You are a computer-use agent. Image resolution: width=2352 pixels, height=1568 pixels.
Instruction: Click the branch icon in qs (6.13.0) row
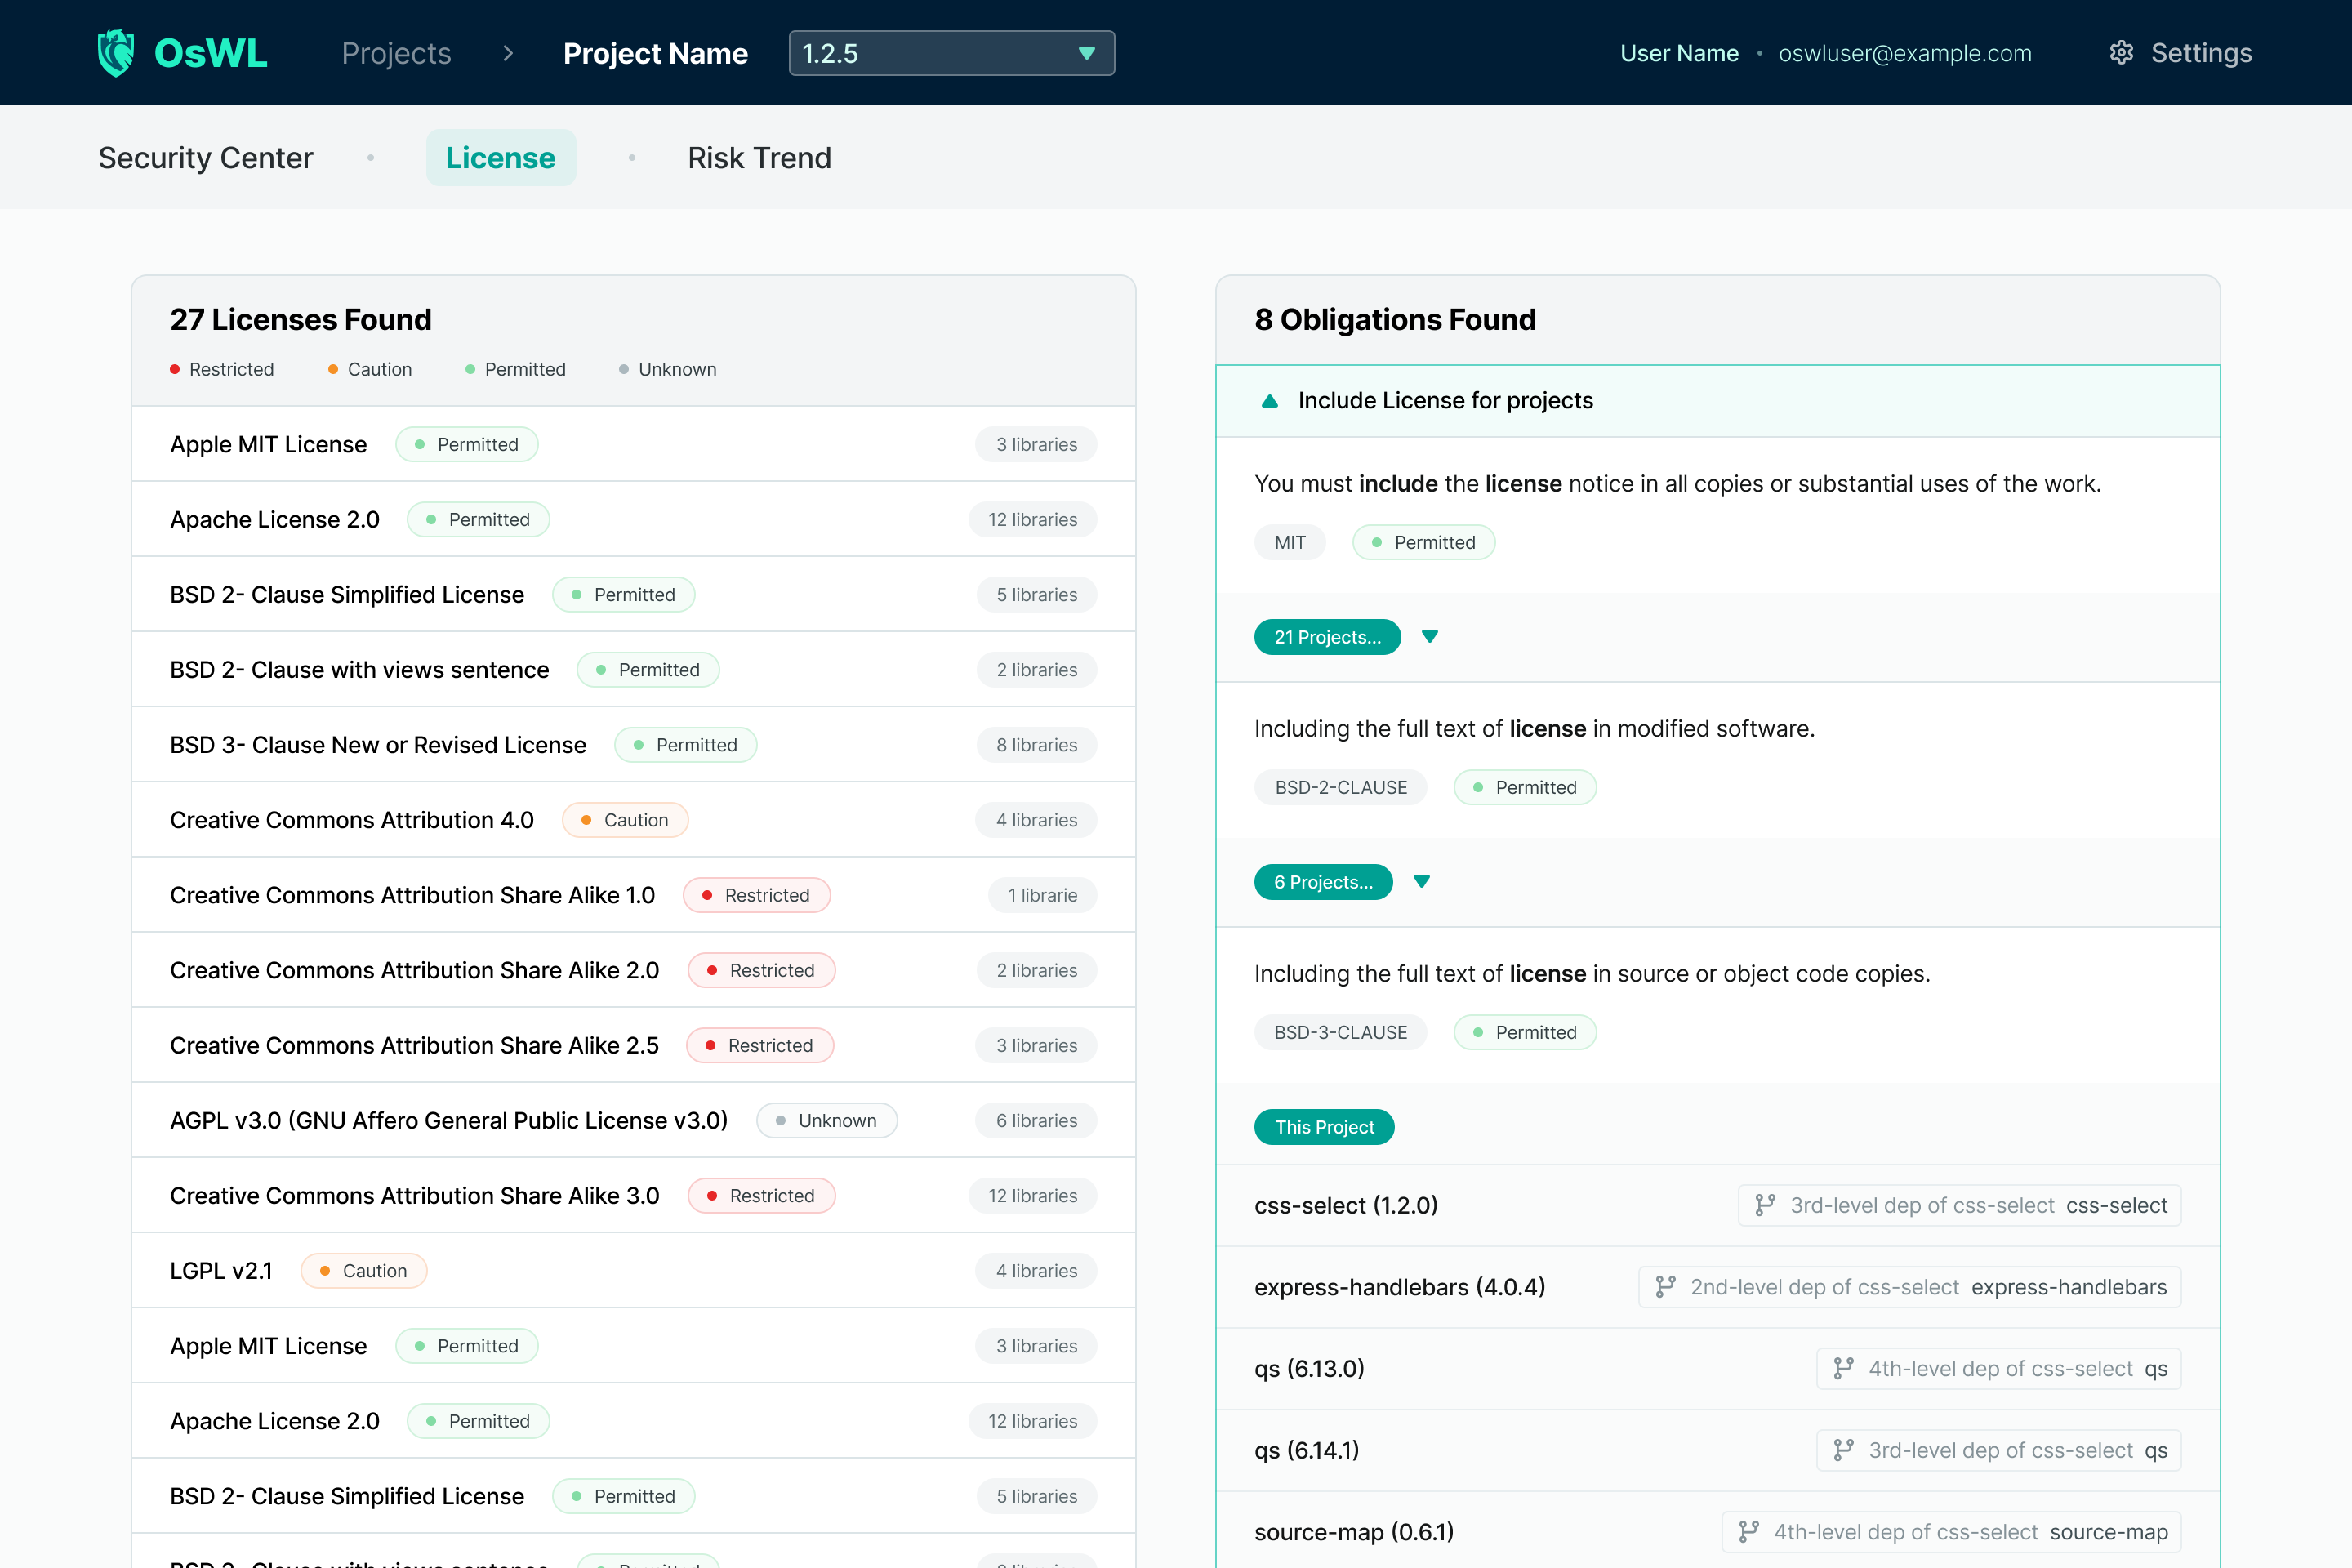(x=1843, y=1369)
